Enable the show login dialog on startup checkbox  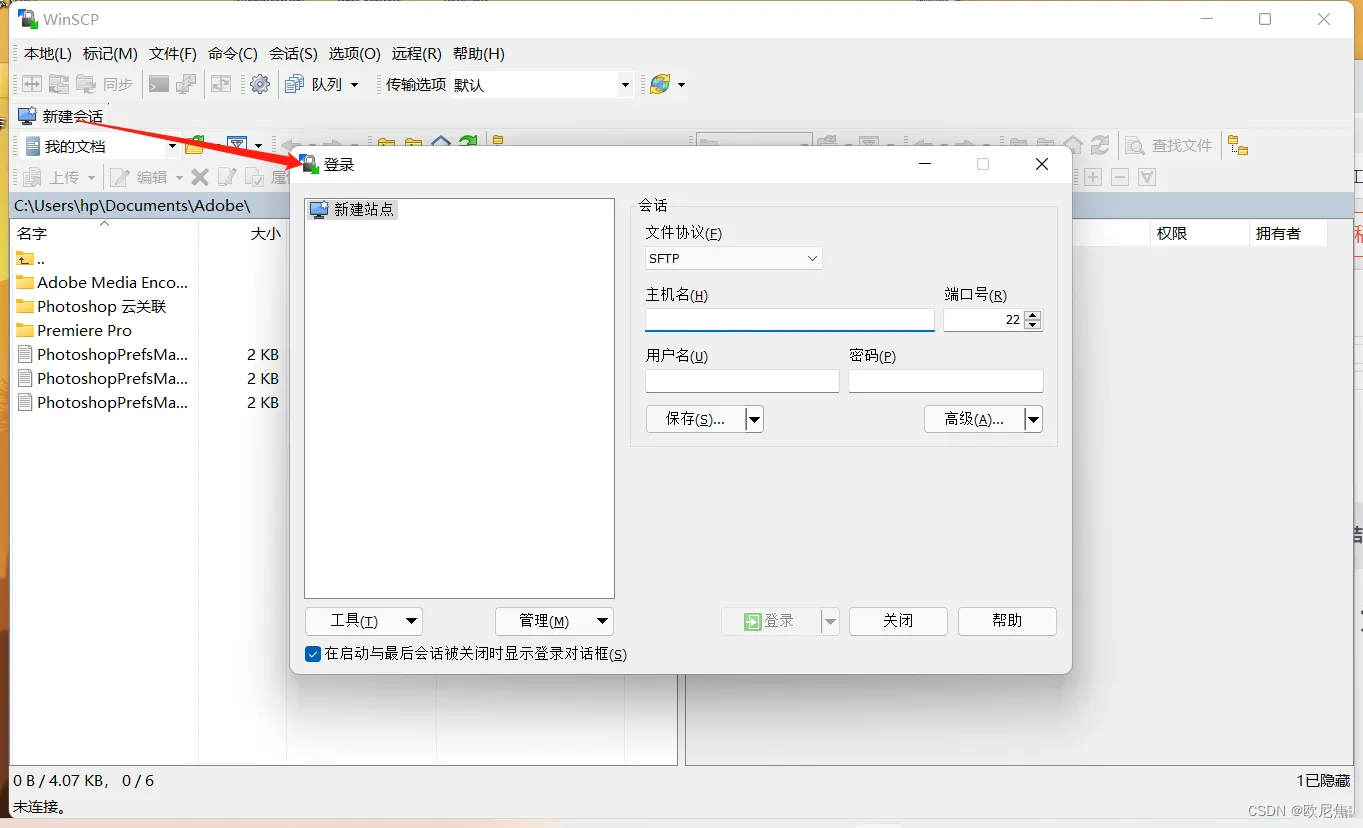pos(313,654)
